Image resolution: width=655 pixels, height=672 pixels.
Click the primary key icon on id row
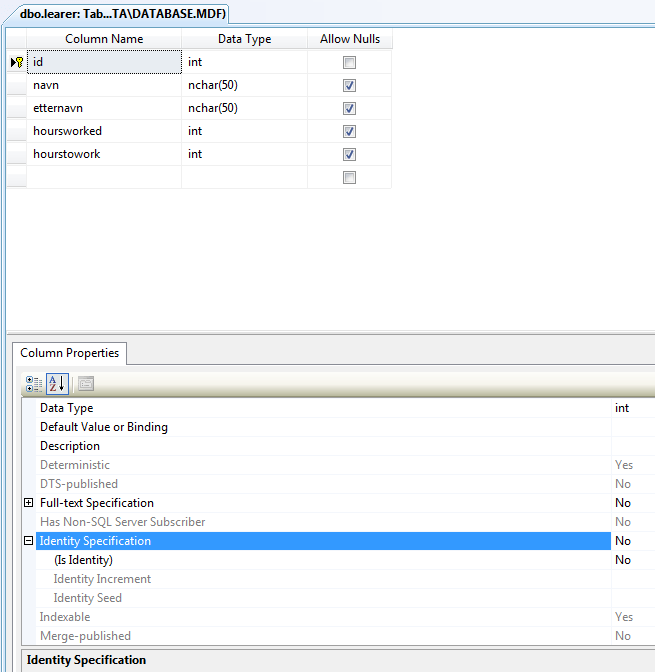click(x=17, y=63)
